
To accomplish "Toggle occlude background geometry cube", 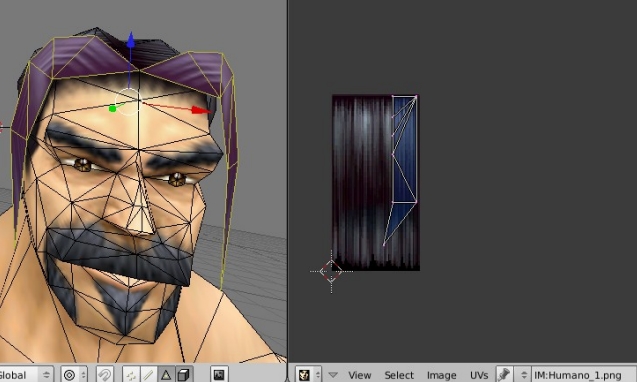I will 184,374.
